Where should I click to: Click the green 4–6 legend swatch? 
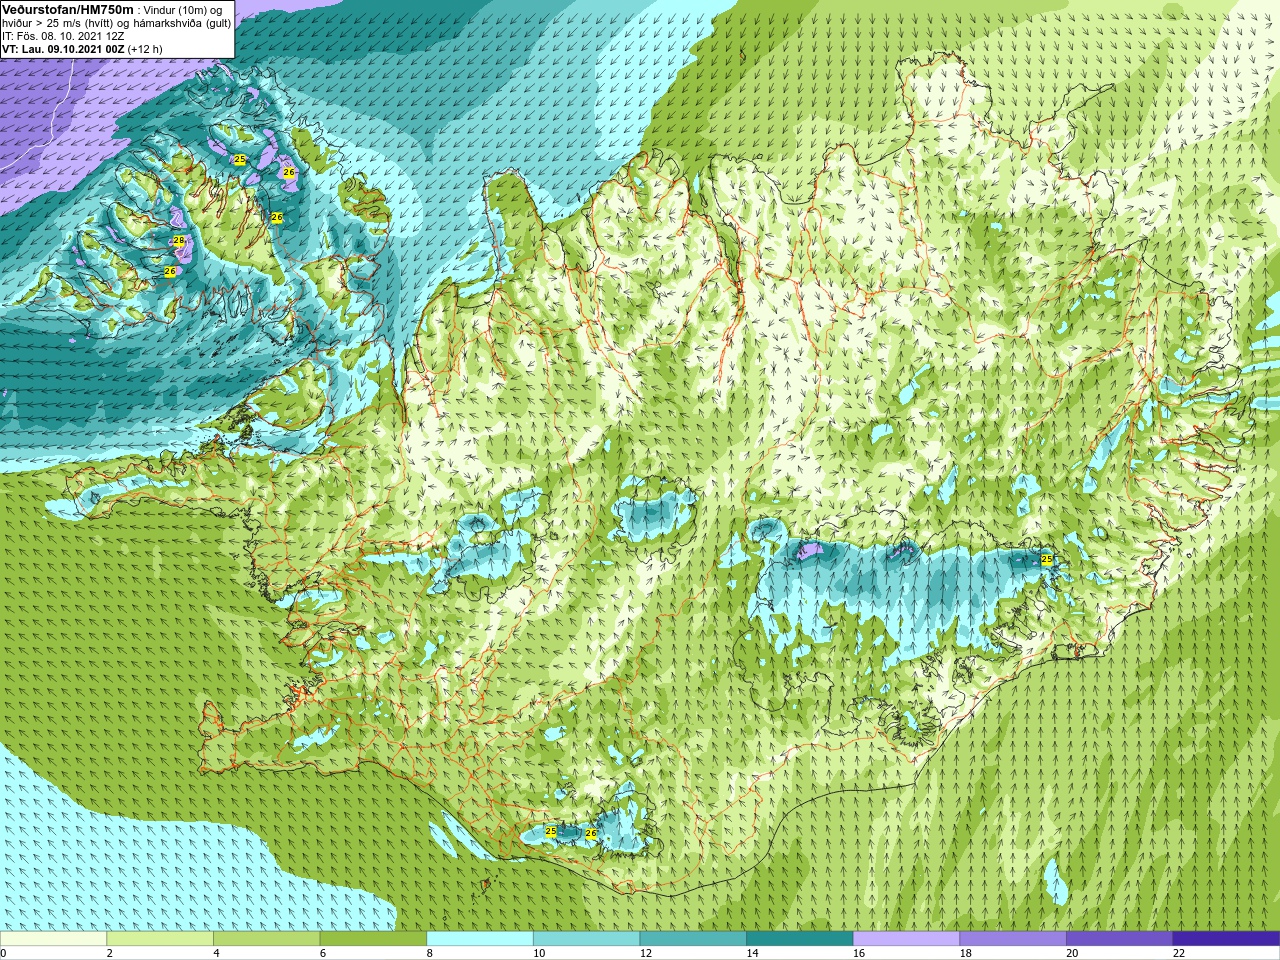tap(266, 939)
